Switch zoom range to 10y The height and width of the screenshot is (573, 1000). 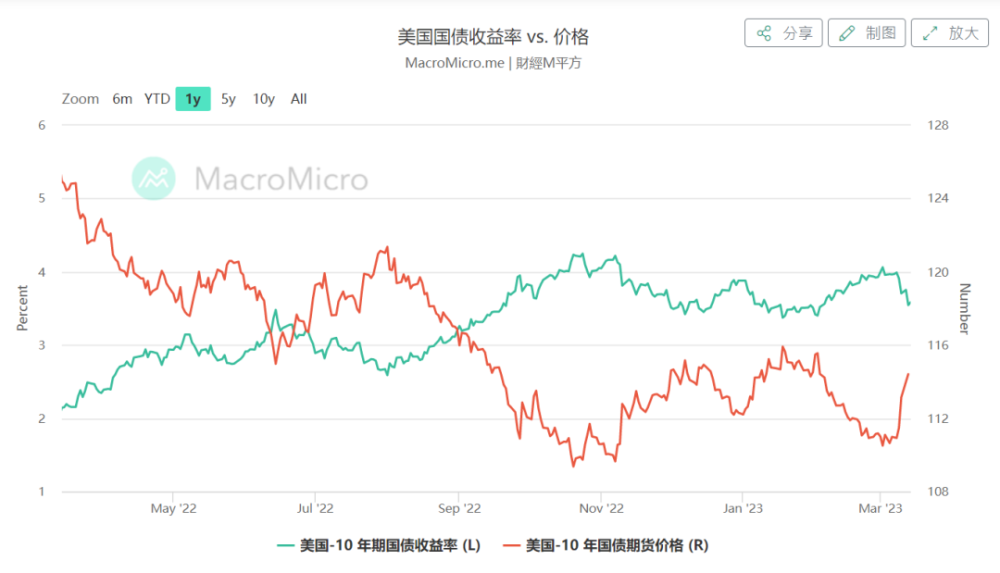264,99
